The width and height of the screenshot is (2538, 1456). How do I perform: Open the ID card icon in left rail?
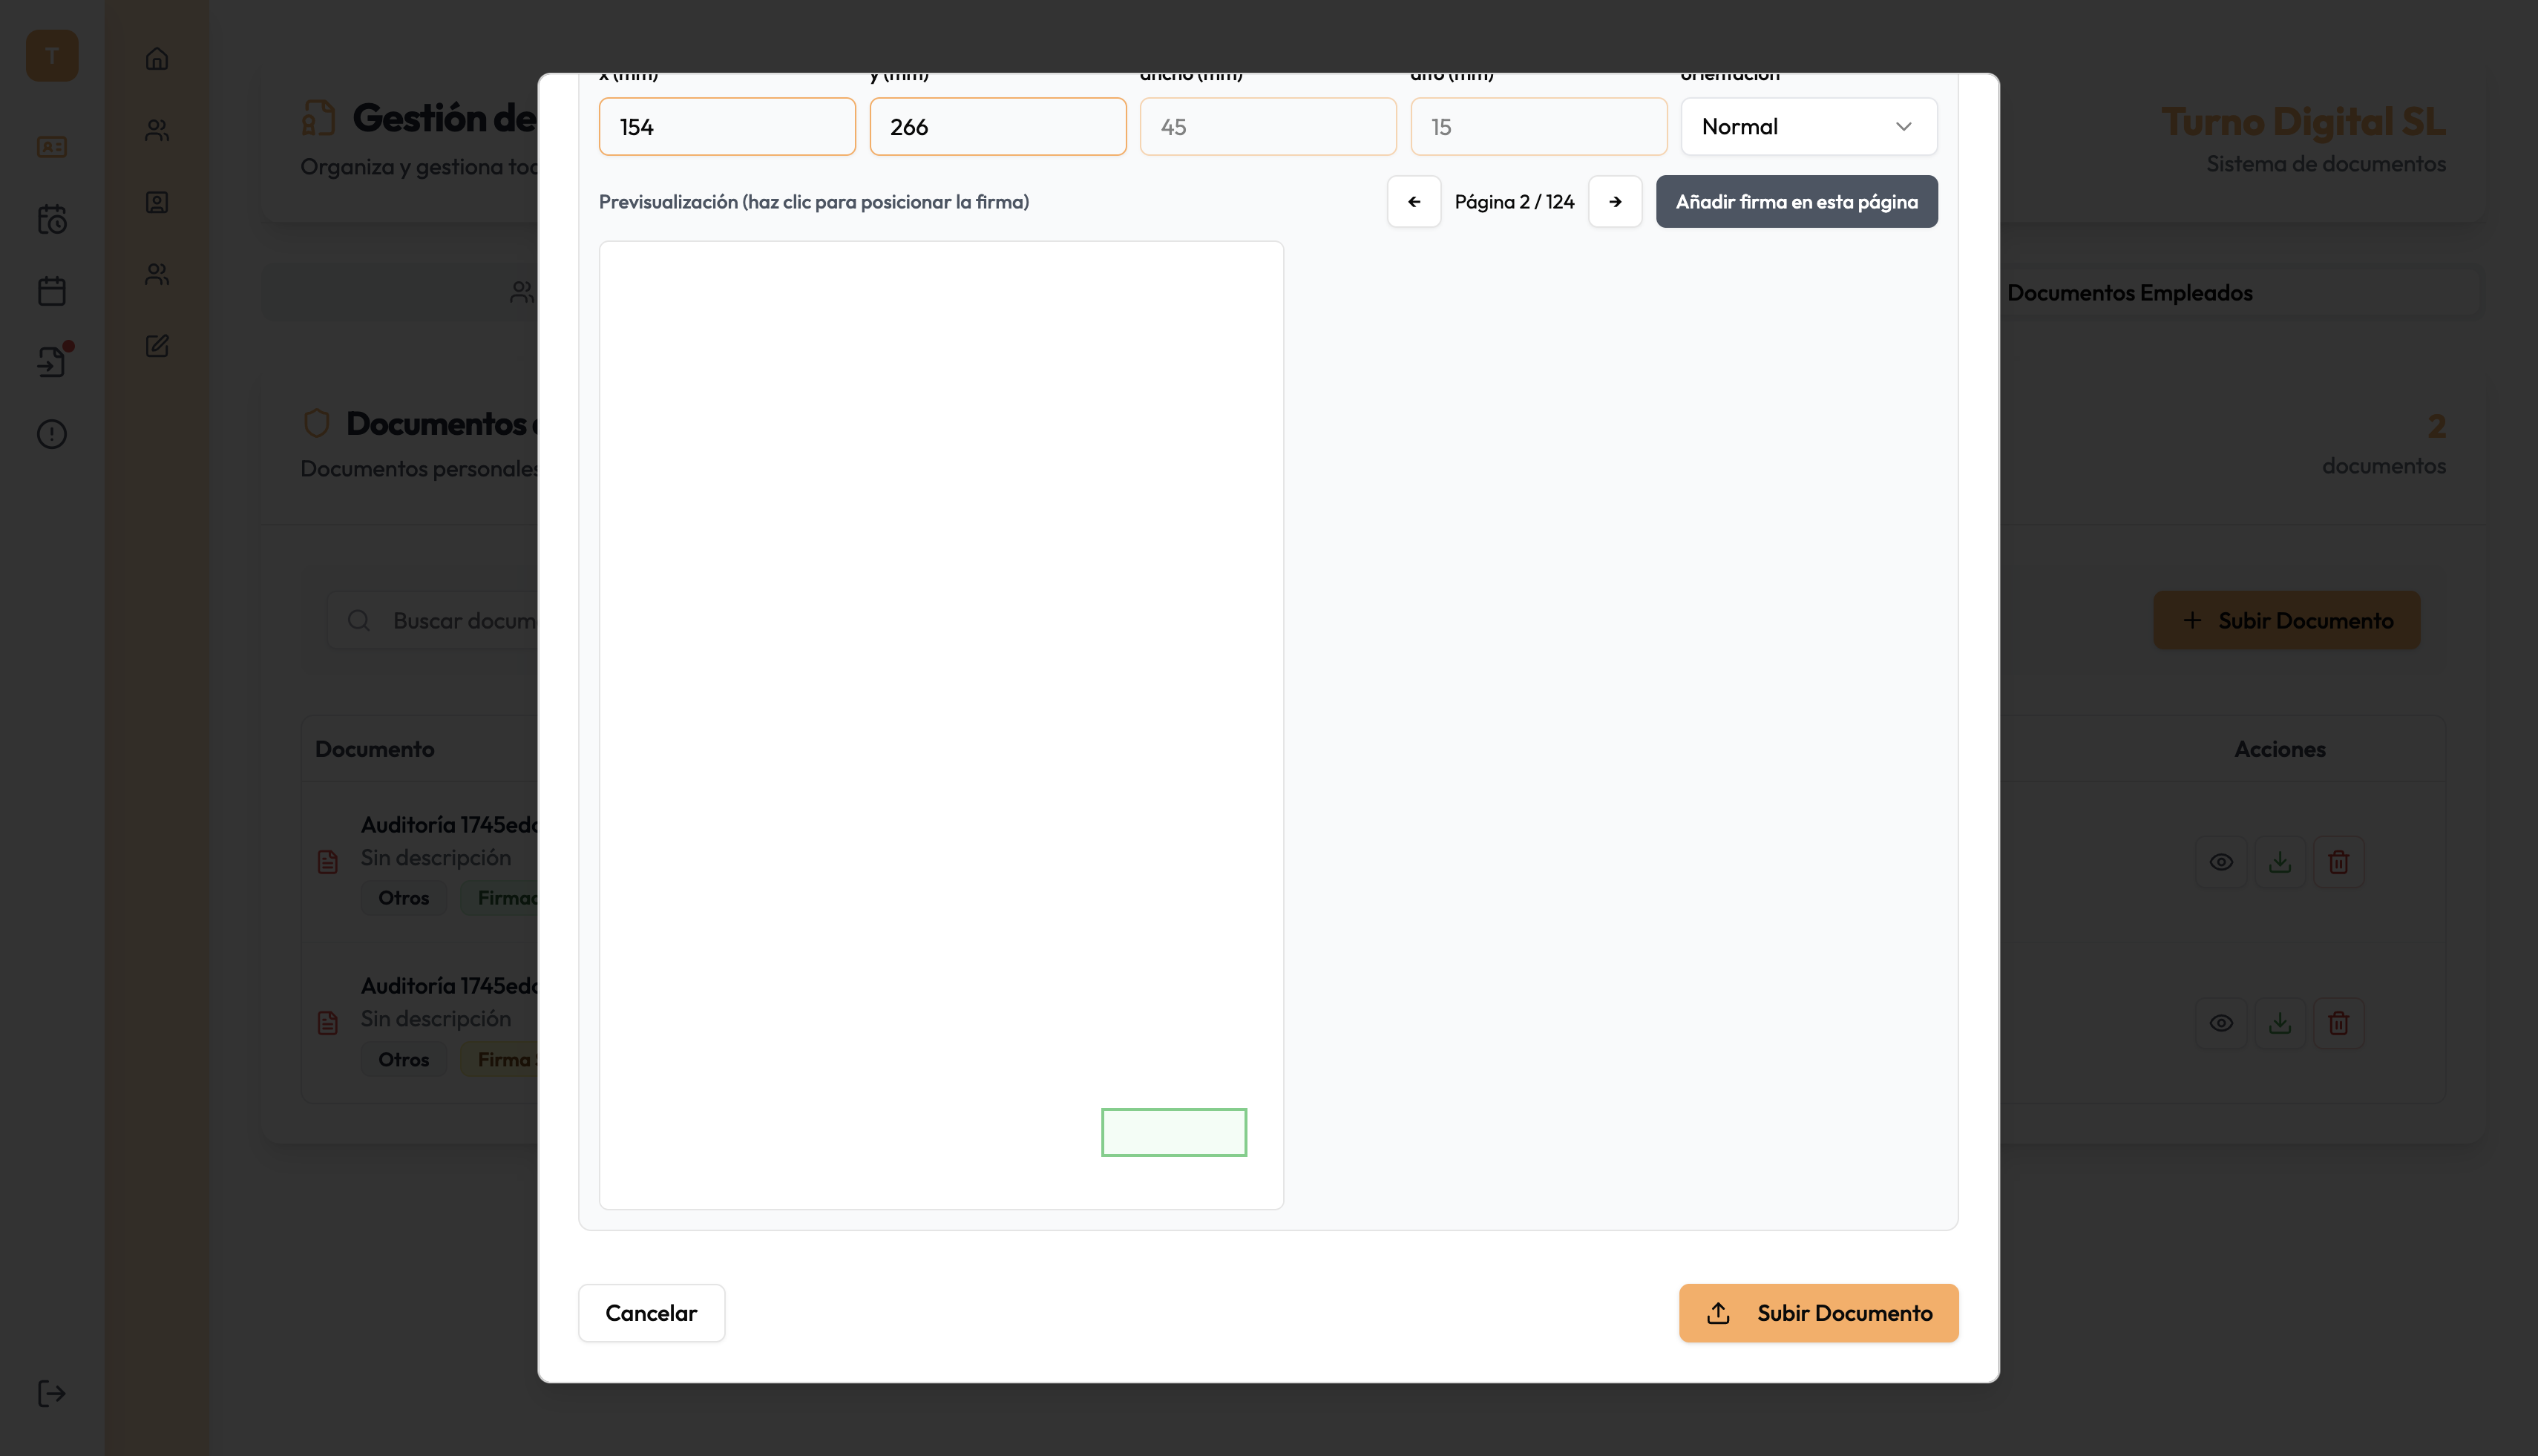tap(52, 147)
